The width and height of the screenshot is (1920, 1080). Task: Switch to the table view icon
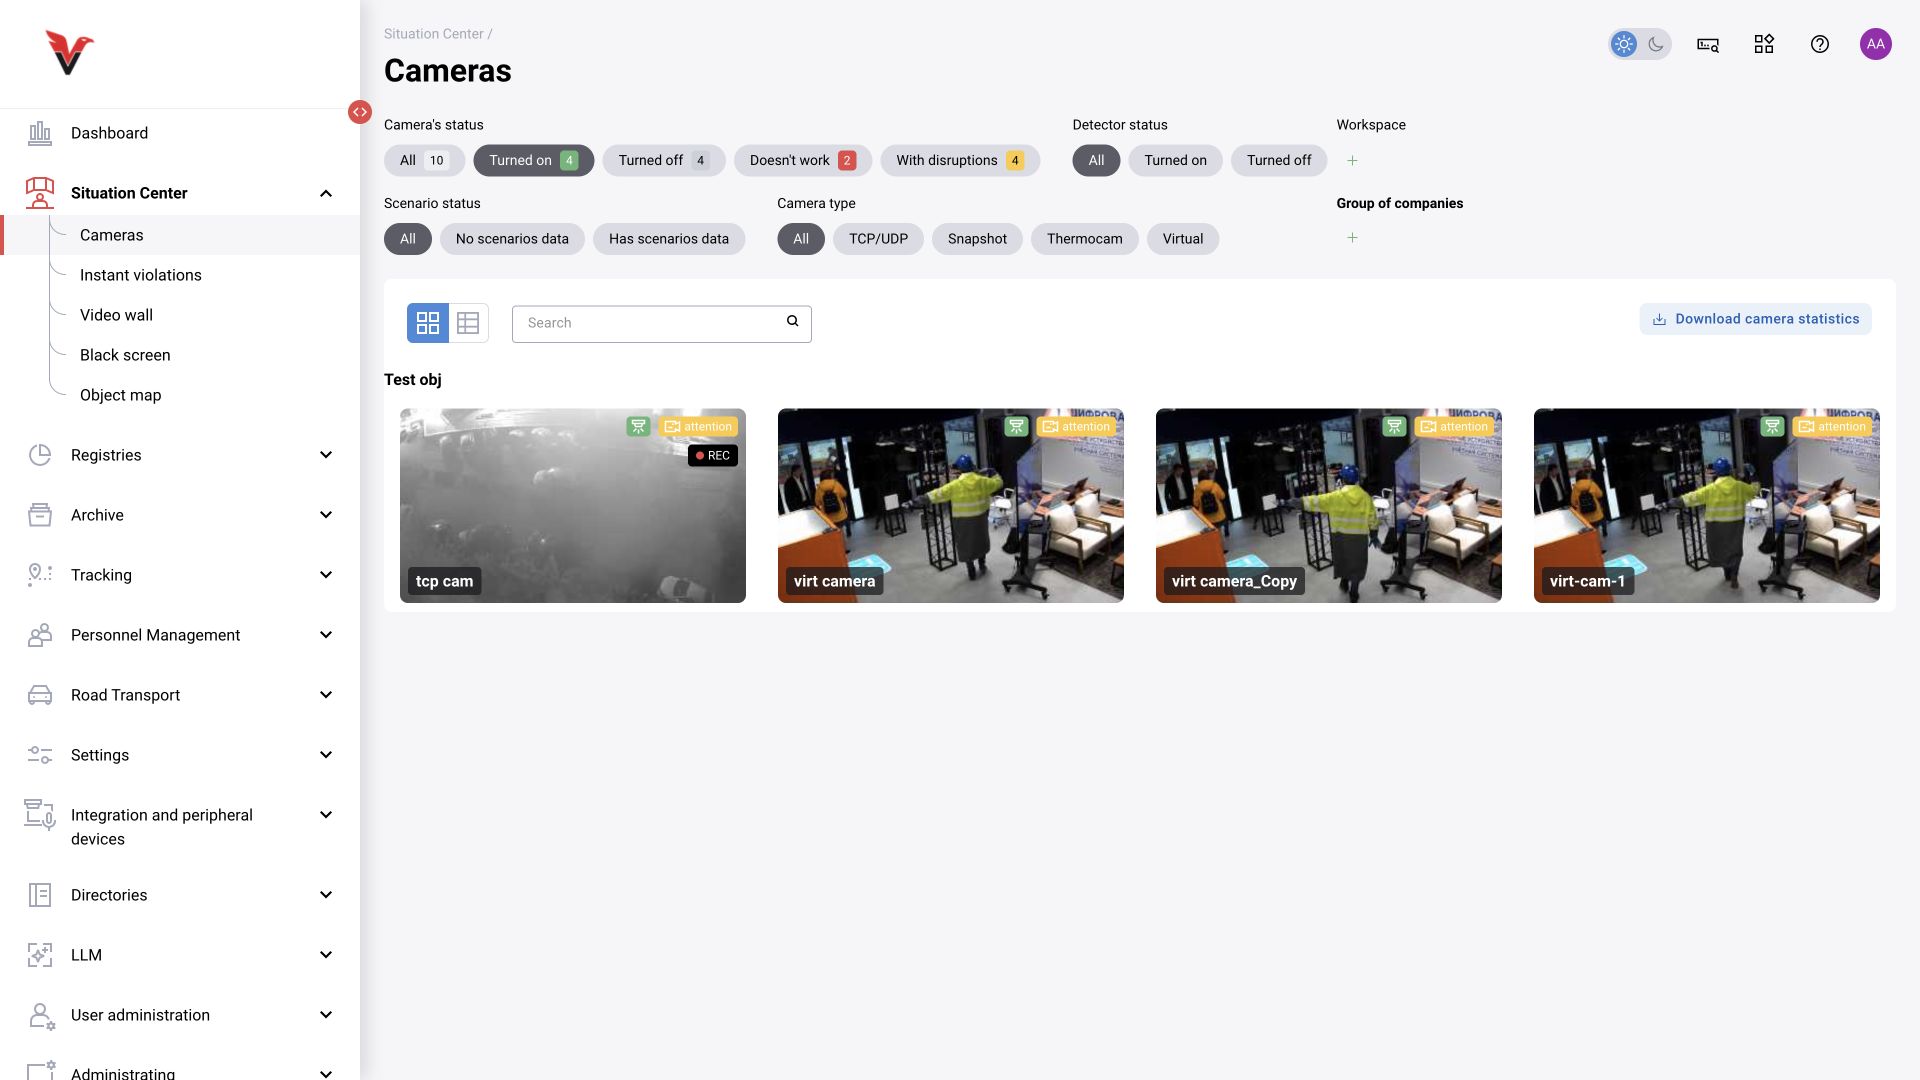[468, 323]
